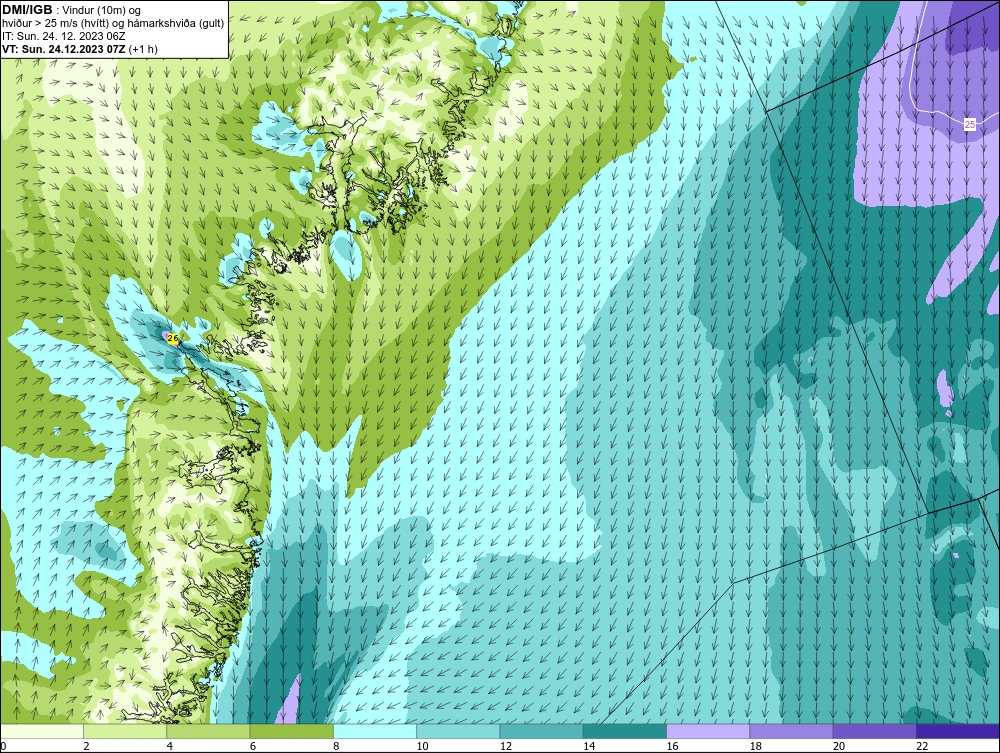Image resolution: width=1000 pixels, height=753 pixels.
Task: Pick the 8-10 m/s light cyan swatch
Action: click(375, 731)
